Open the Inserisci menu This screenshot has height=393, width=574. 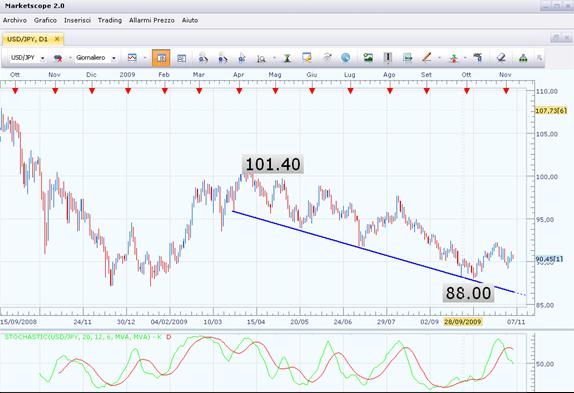(x=77, y=20)
